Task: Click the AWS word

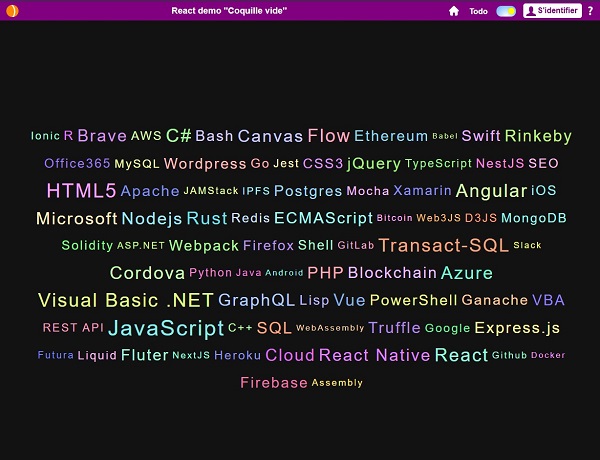Action: [x=146, y=136]
